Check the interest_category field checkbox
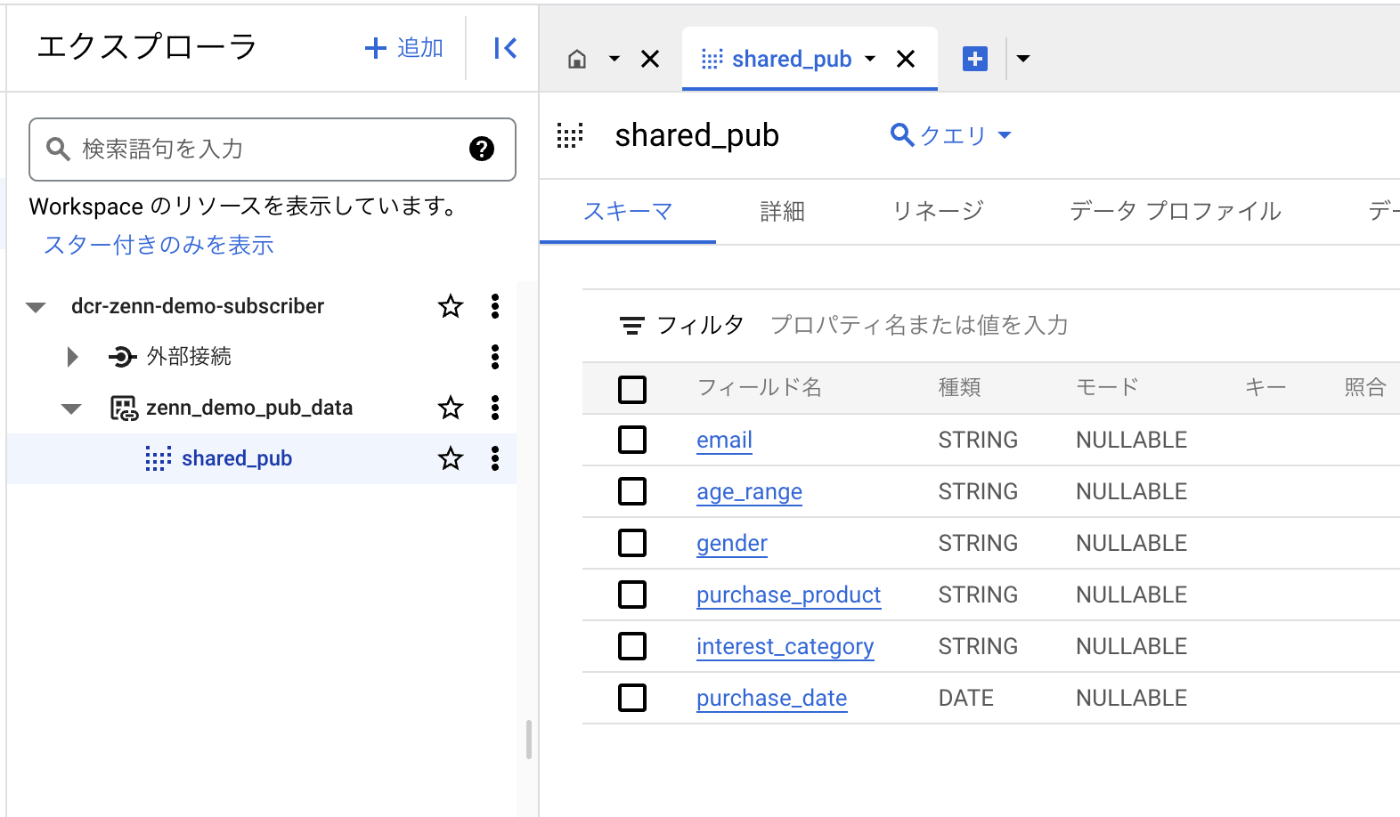This screenshot has height=817, width=1400. [632, 646]
